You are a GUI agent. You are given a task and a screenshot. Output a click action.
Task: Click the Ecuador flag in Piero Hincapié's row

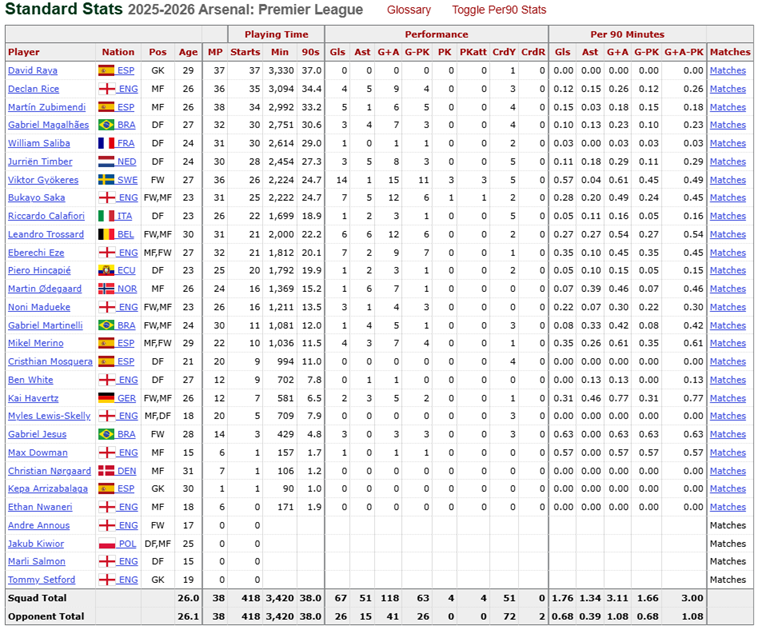106,271
